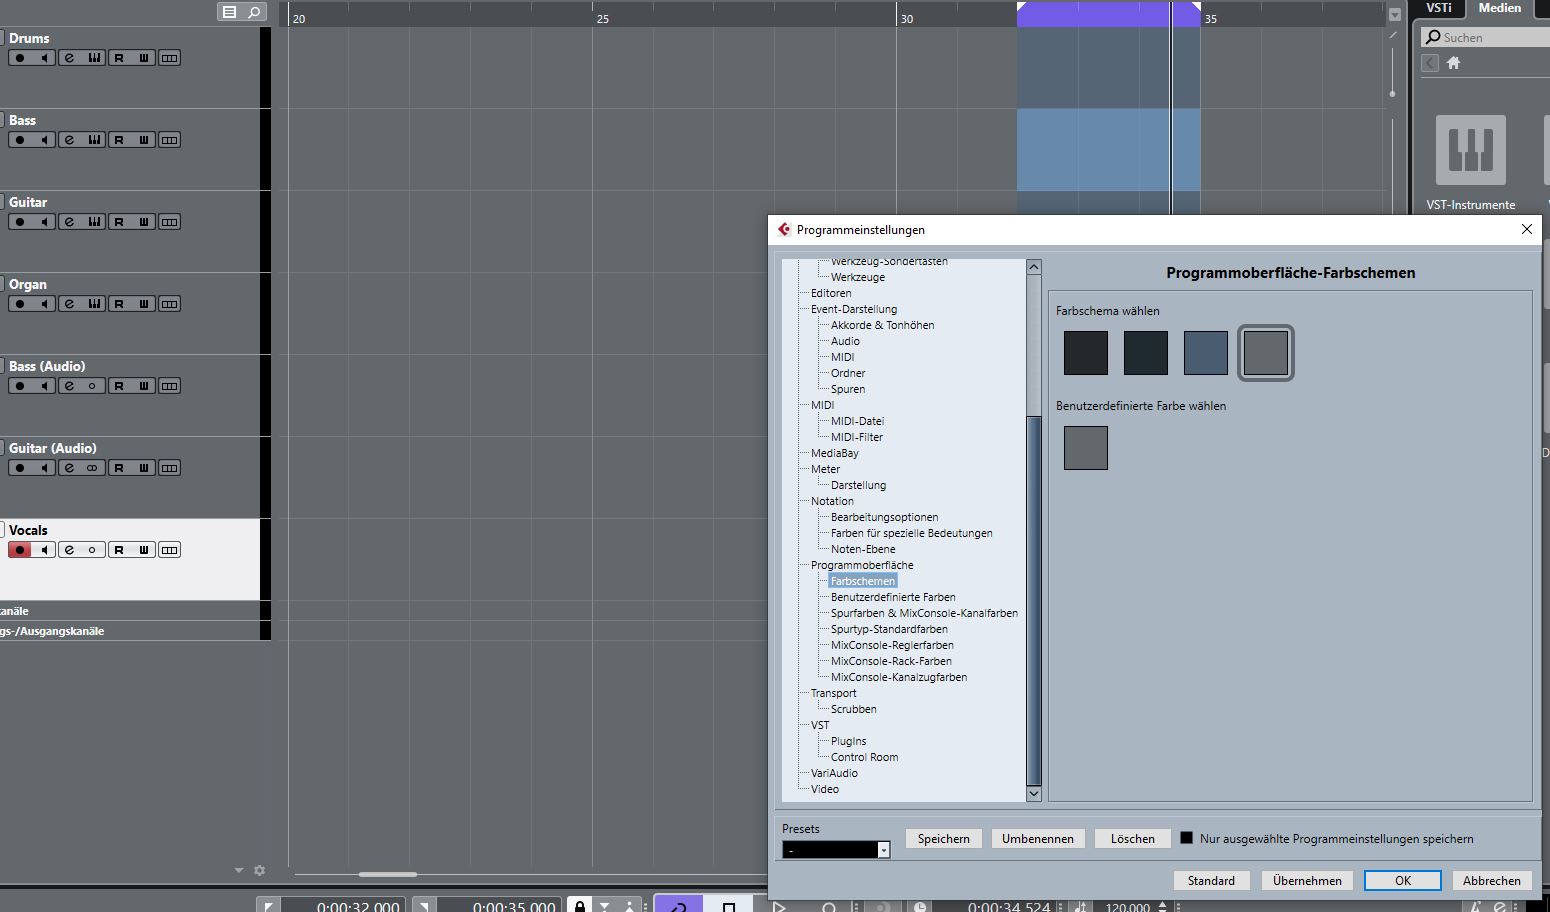The width and height of the screenshot is (1550, 912).
Task: Open the instrument editor on Drums track
Action: [x=94, y=58]
